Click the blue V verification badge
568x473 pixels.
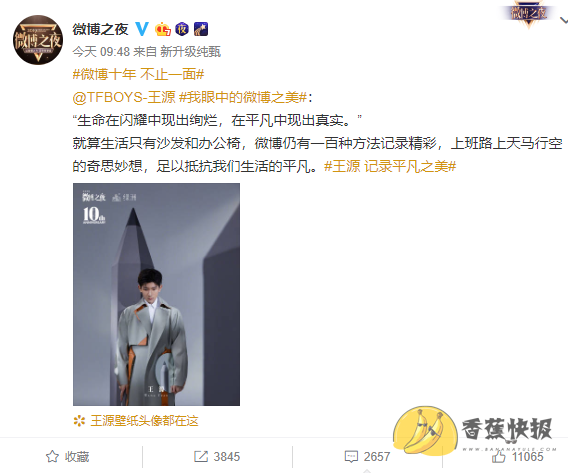coord(142,29)
